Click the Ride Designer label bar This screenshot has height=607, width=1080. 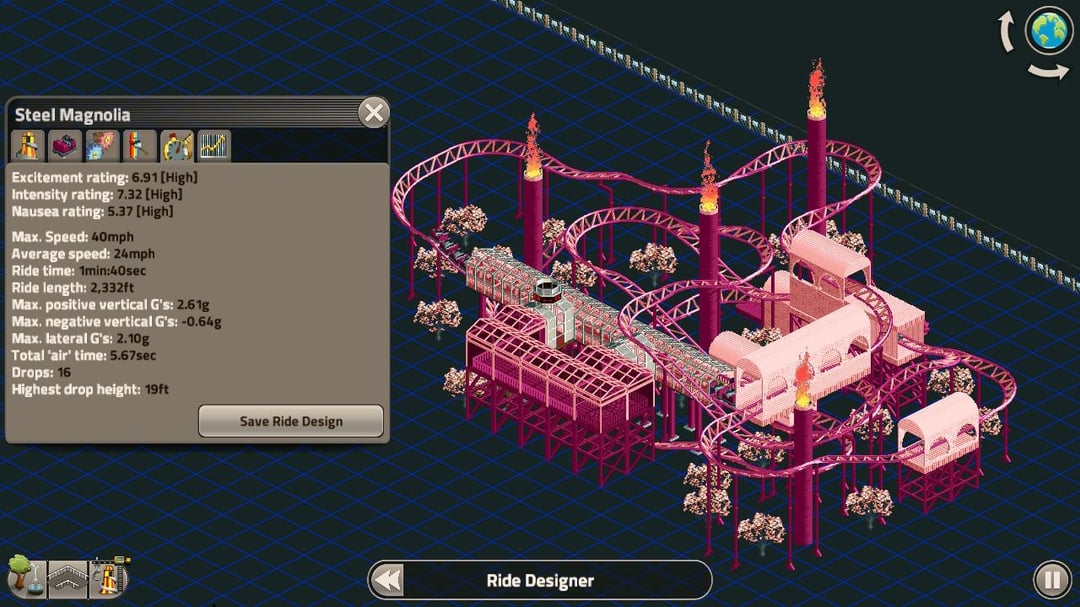tap(540, 580)
